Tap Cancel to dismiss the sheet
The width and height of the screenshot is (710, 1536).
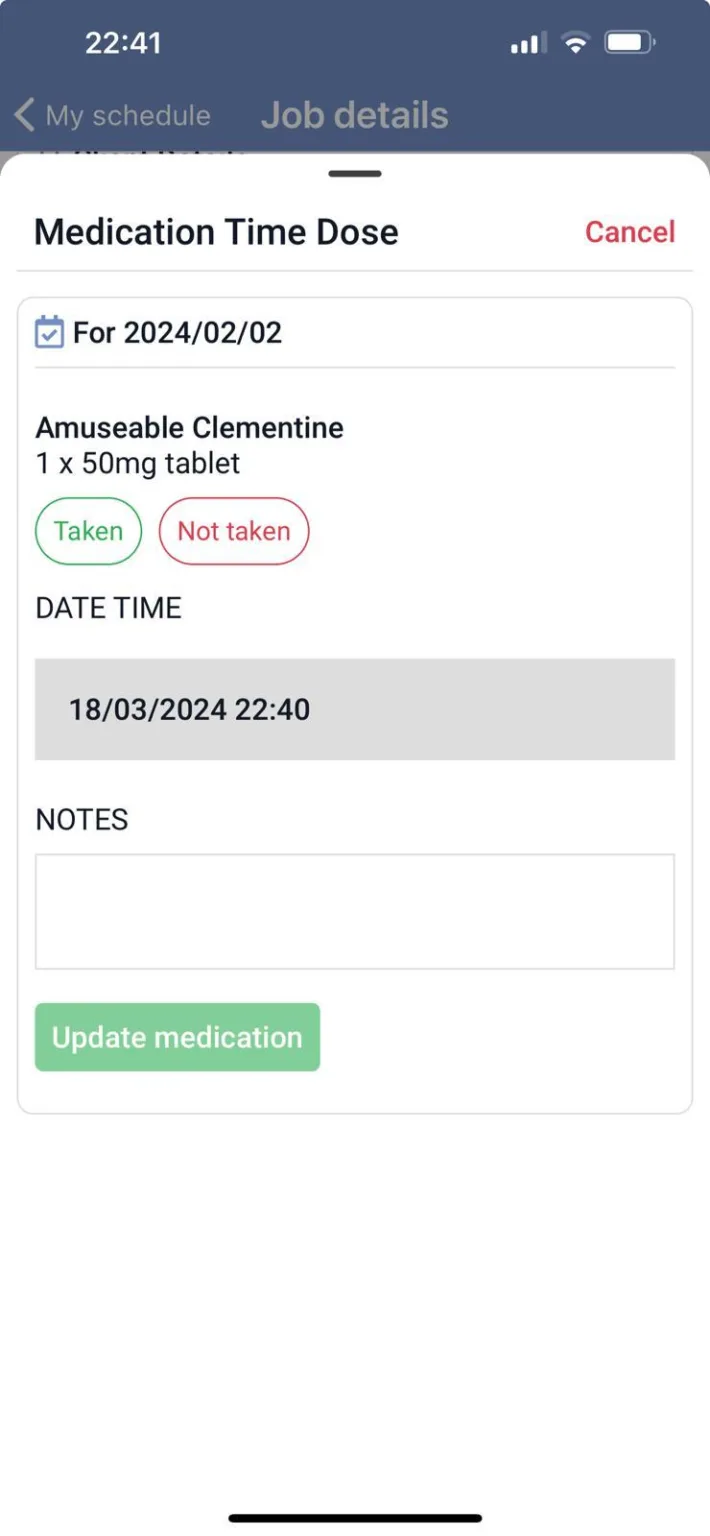click(630, 232)
